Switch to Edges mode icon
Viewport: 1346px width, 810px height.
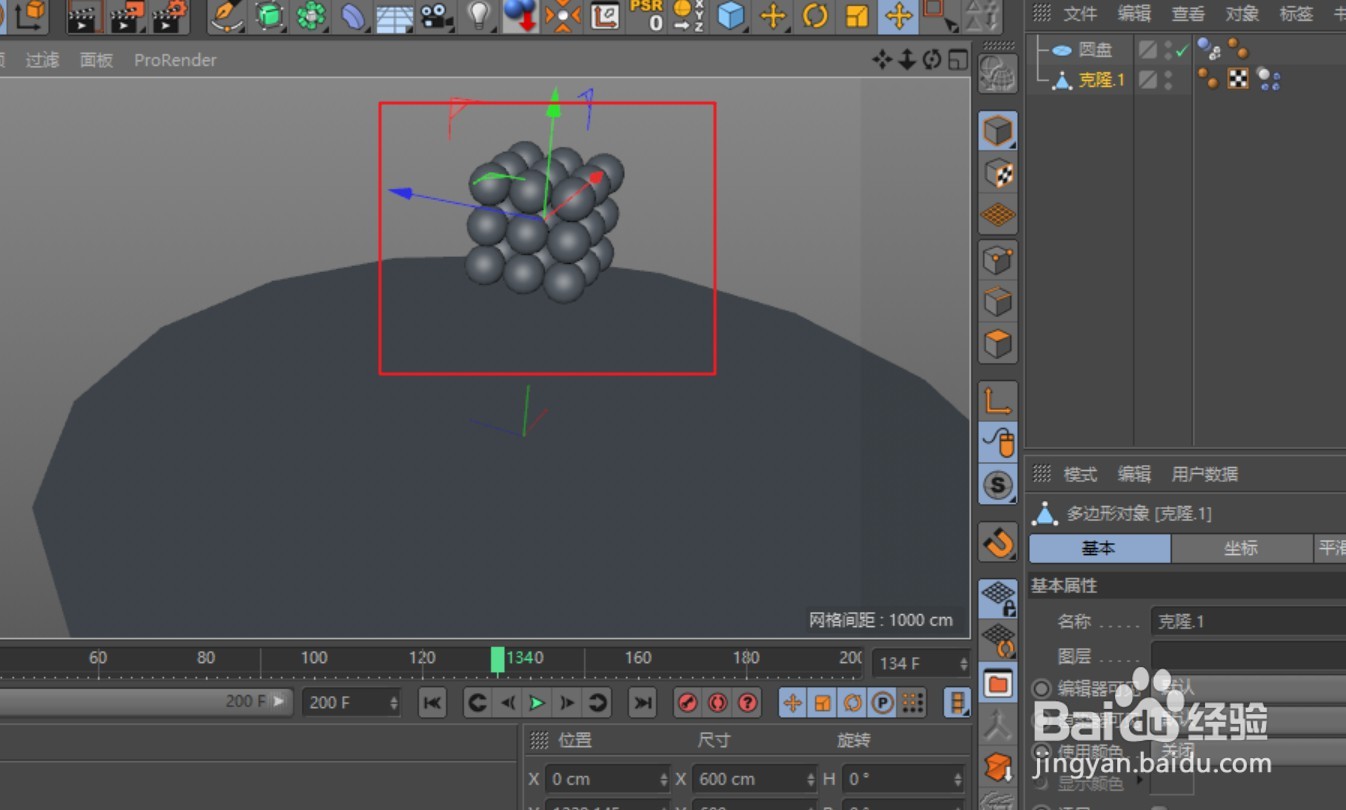point(998,302)
